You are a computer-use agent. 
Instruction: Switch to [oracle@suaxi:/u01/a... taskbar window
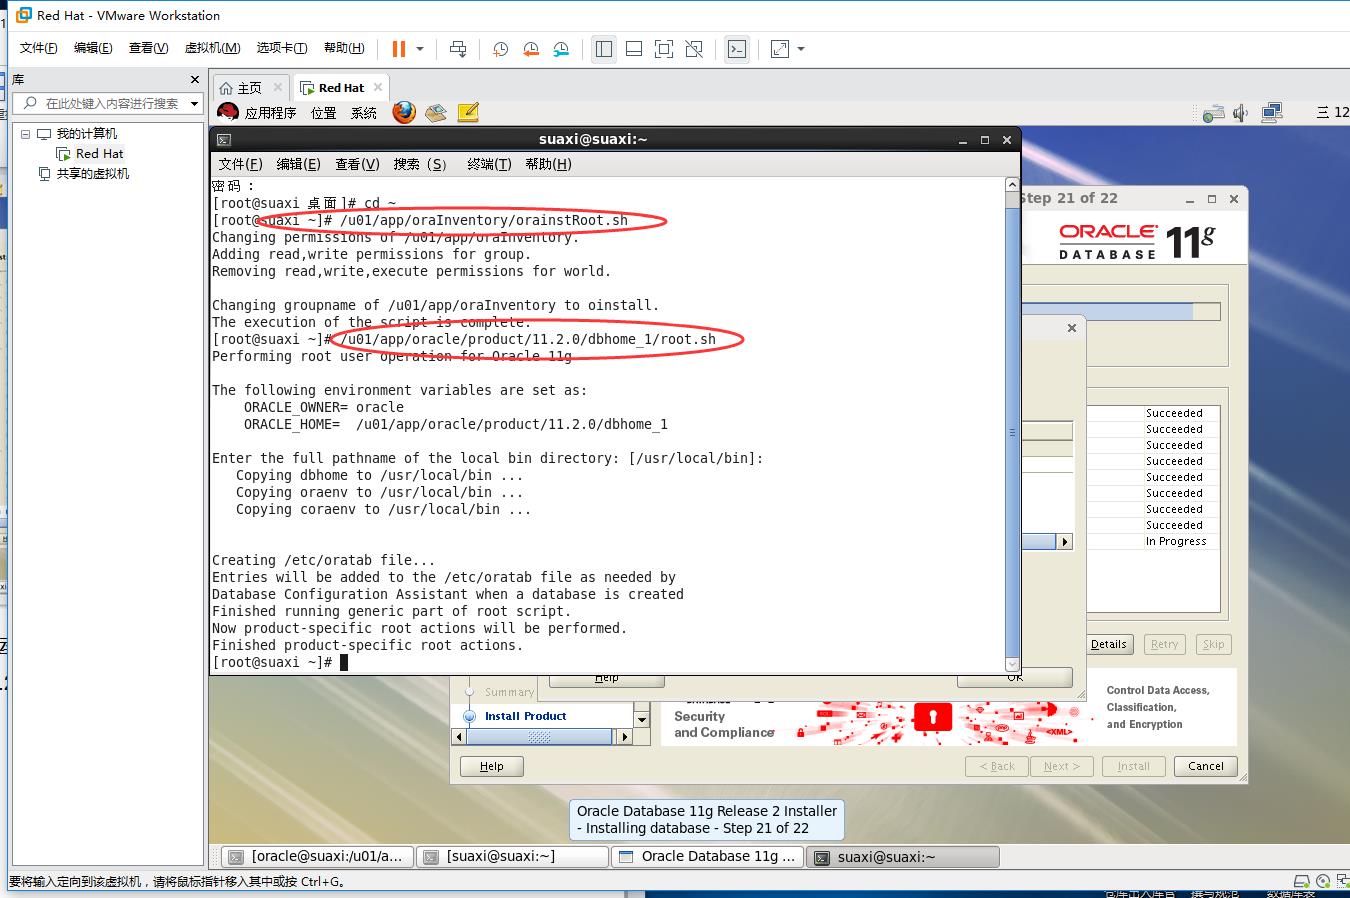click(x=315, y=856)
